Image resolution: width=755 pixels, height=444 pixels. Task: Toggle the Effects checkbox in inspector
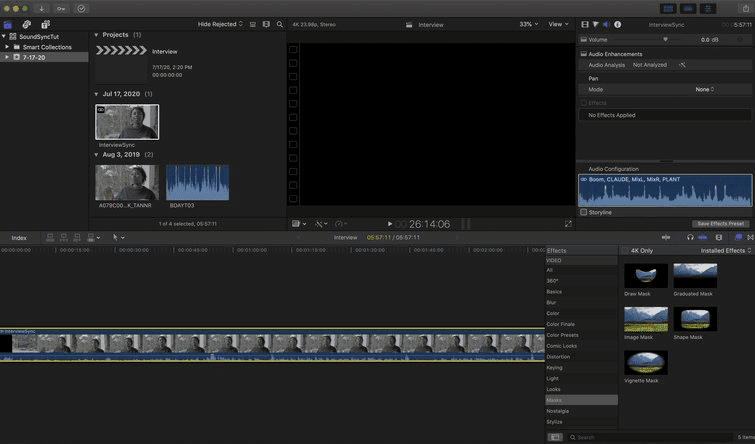click(x=584, y=103)
